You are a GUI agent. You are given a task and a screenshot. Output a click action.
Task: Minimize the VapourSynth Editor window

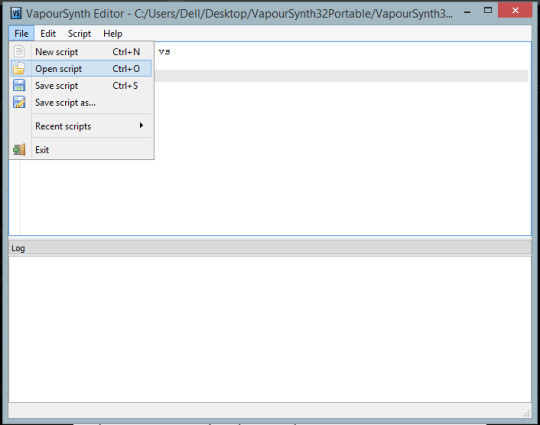pos(467,12)
